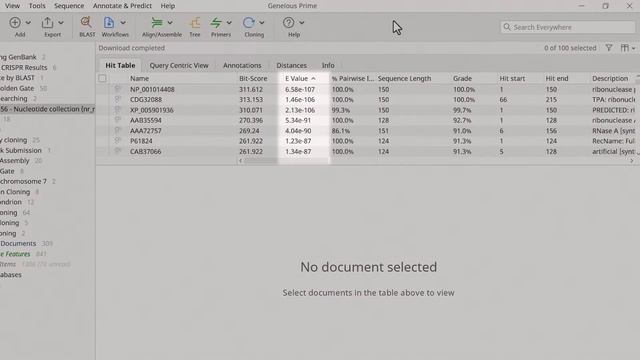Click the Workflows toolbar icon
The height and width of the screenshot is (360, 640).
[109, 23]
